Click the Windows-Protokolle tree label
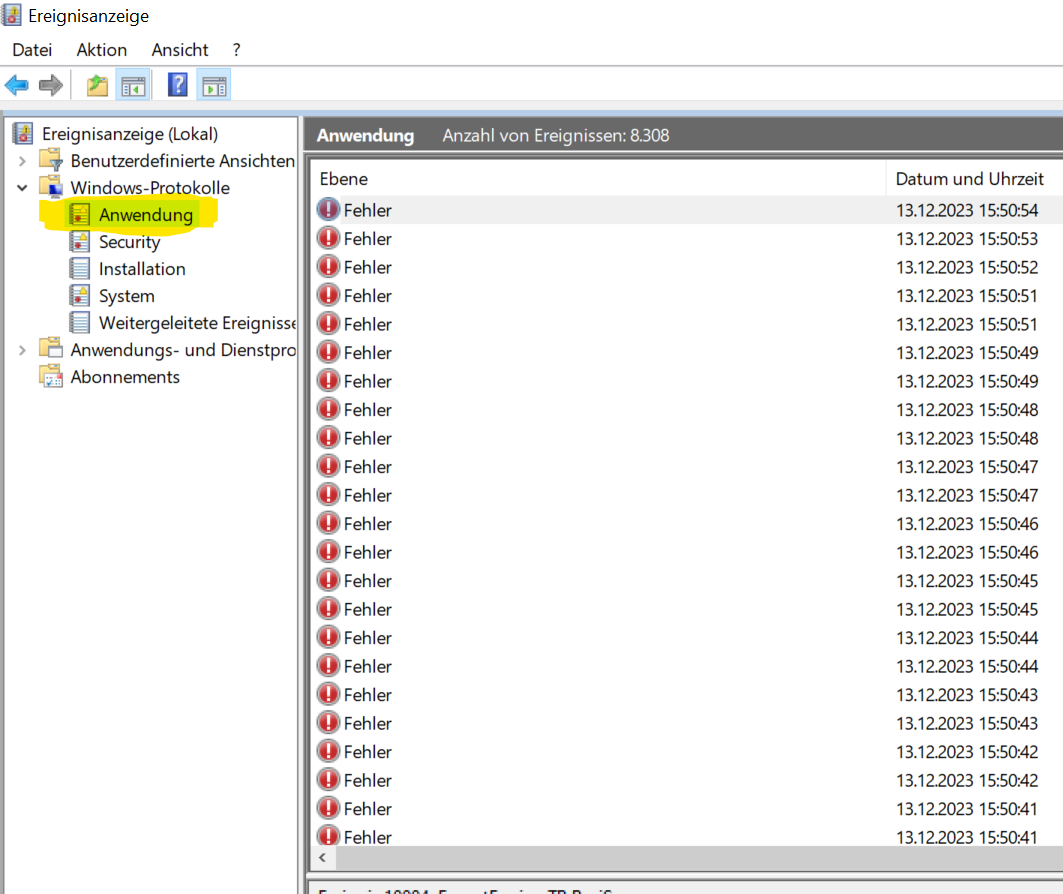Viewport: 1063px width, 894px height. pyautogui.click(x=150, y=188)
